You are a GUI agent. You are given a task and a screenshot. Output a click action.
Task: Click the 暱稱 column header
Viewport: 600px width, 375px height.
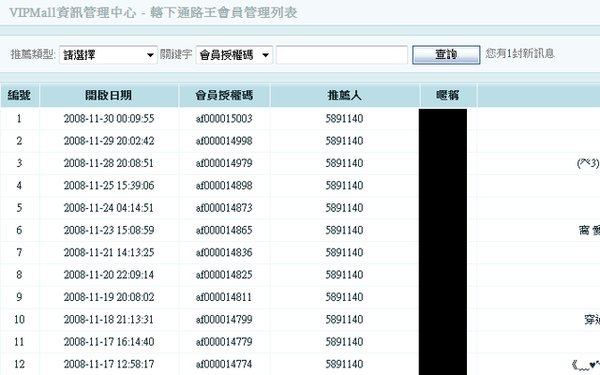tap(448, 95)
